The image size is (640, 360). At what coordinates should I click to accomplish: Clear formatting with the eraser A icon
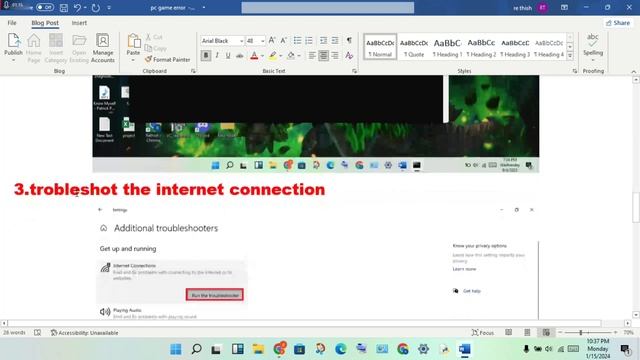(349, 55)
